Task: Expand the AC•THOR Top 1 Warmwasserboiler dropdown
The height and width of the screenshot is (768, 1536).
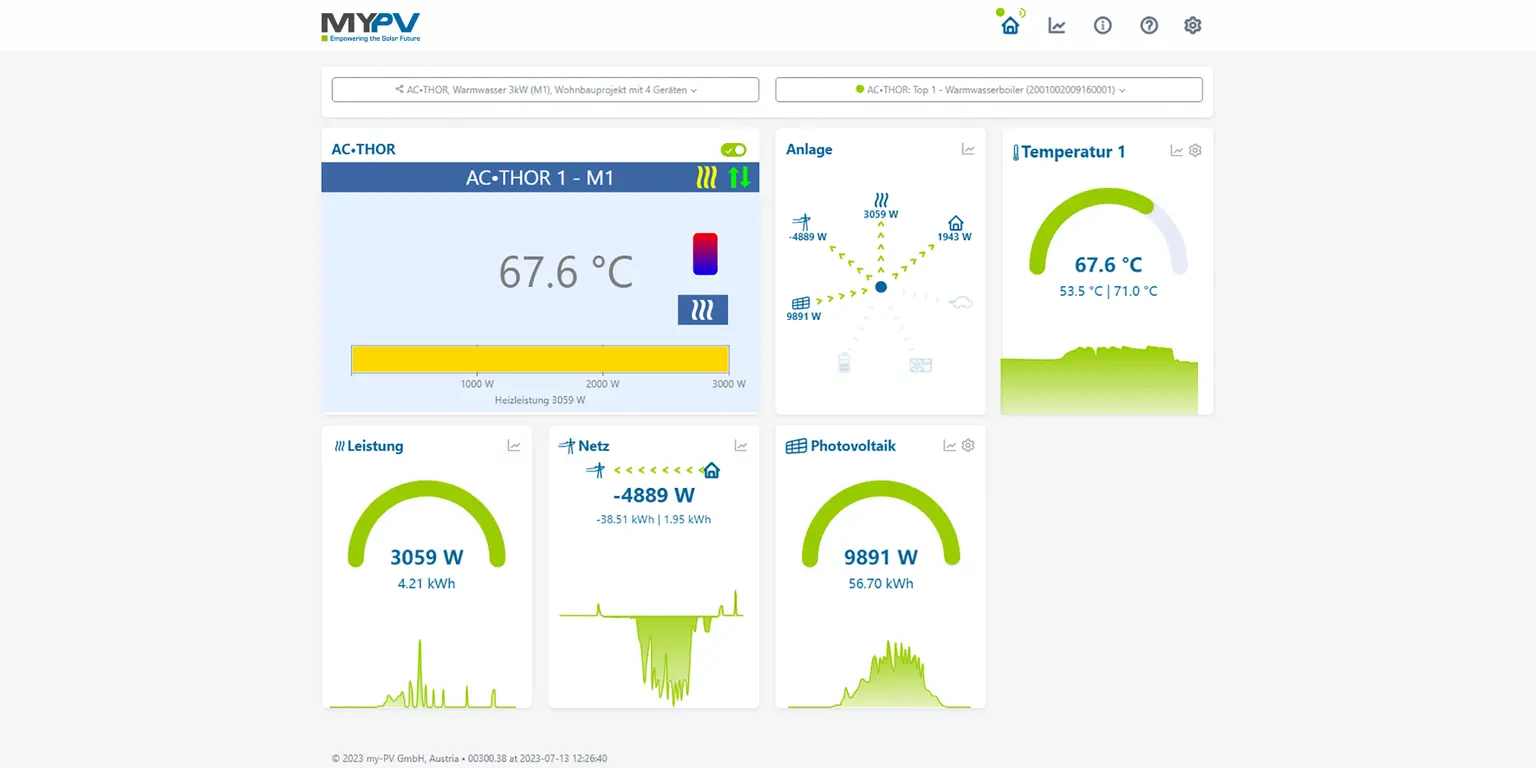Action: (x=989, y=90)
